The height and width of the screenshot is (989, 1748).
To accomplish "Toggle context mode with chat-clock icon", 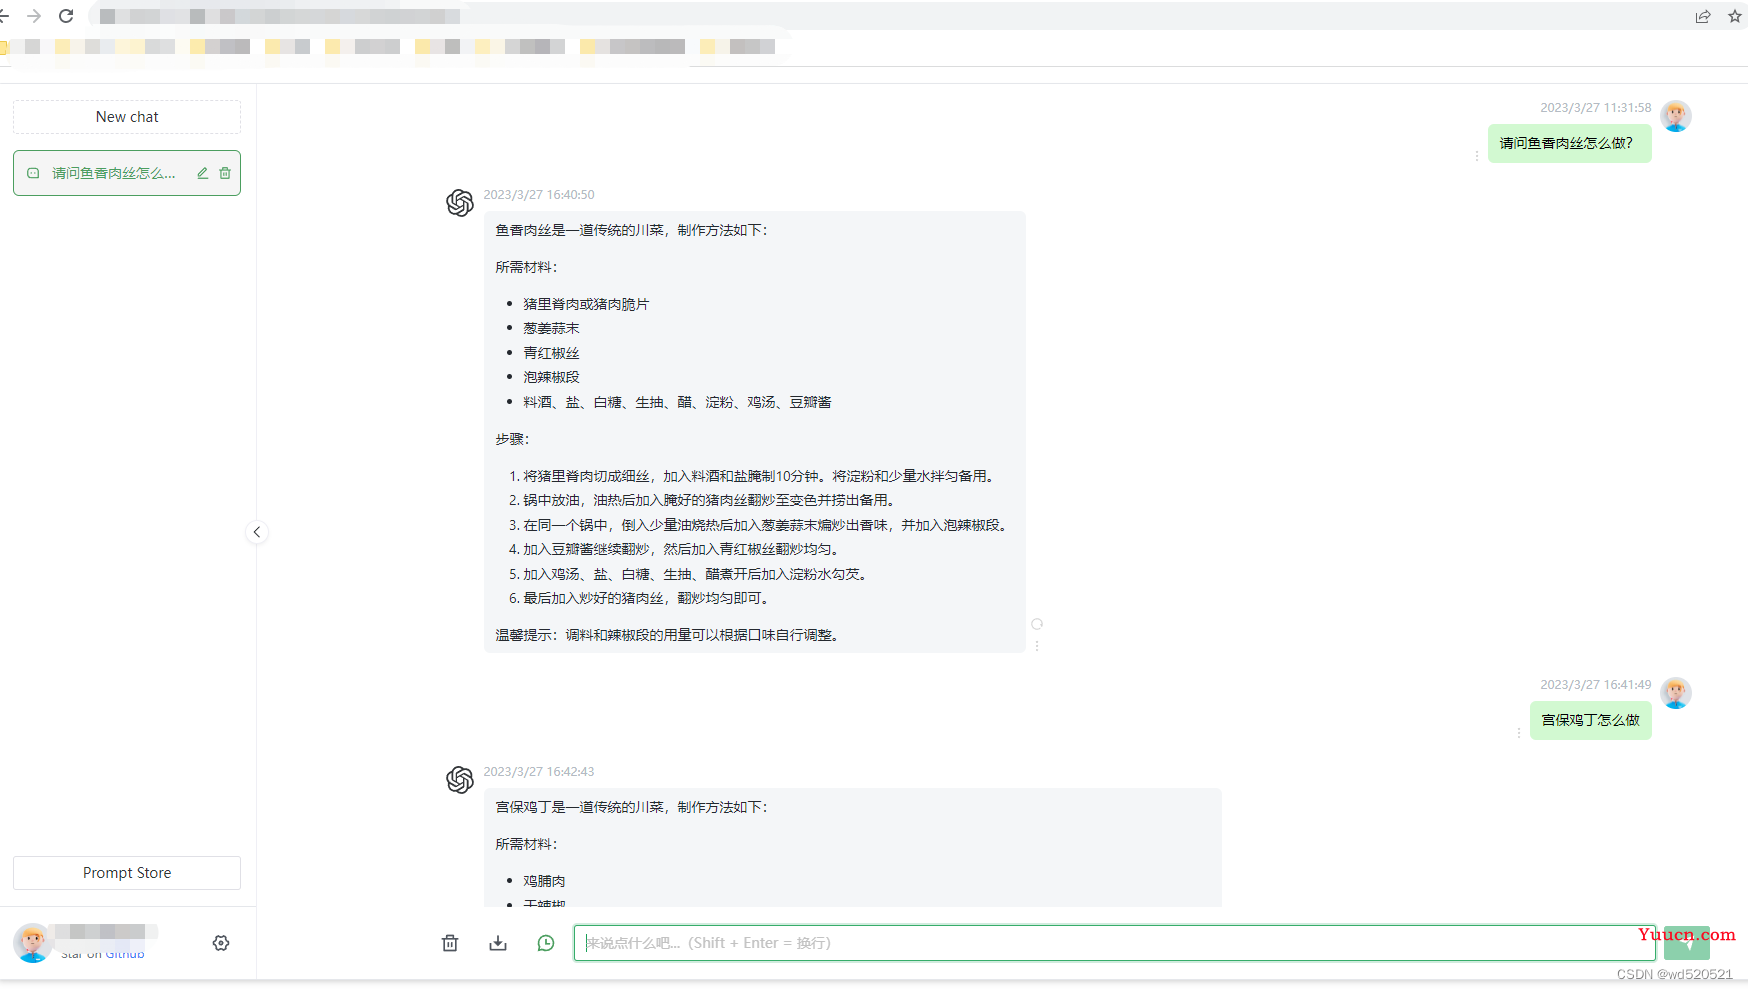I will (x=546, y=943).
